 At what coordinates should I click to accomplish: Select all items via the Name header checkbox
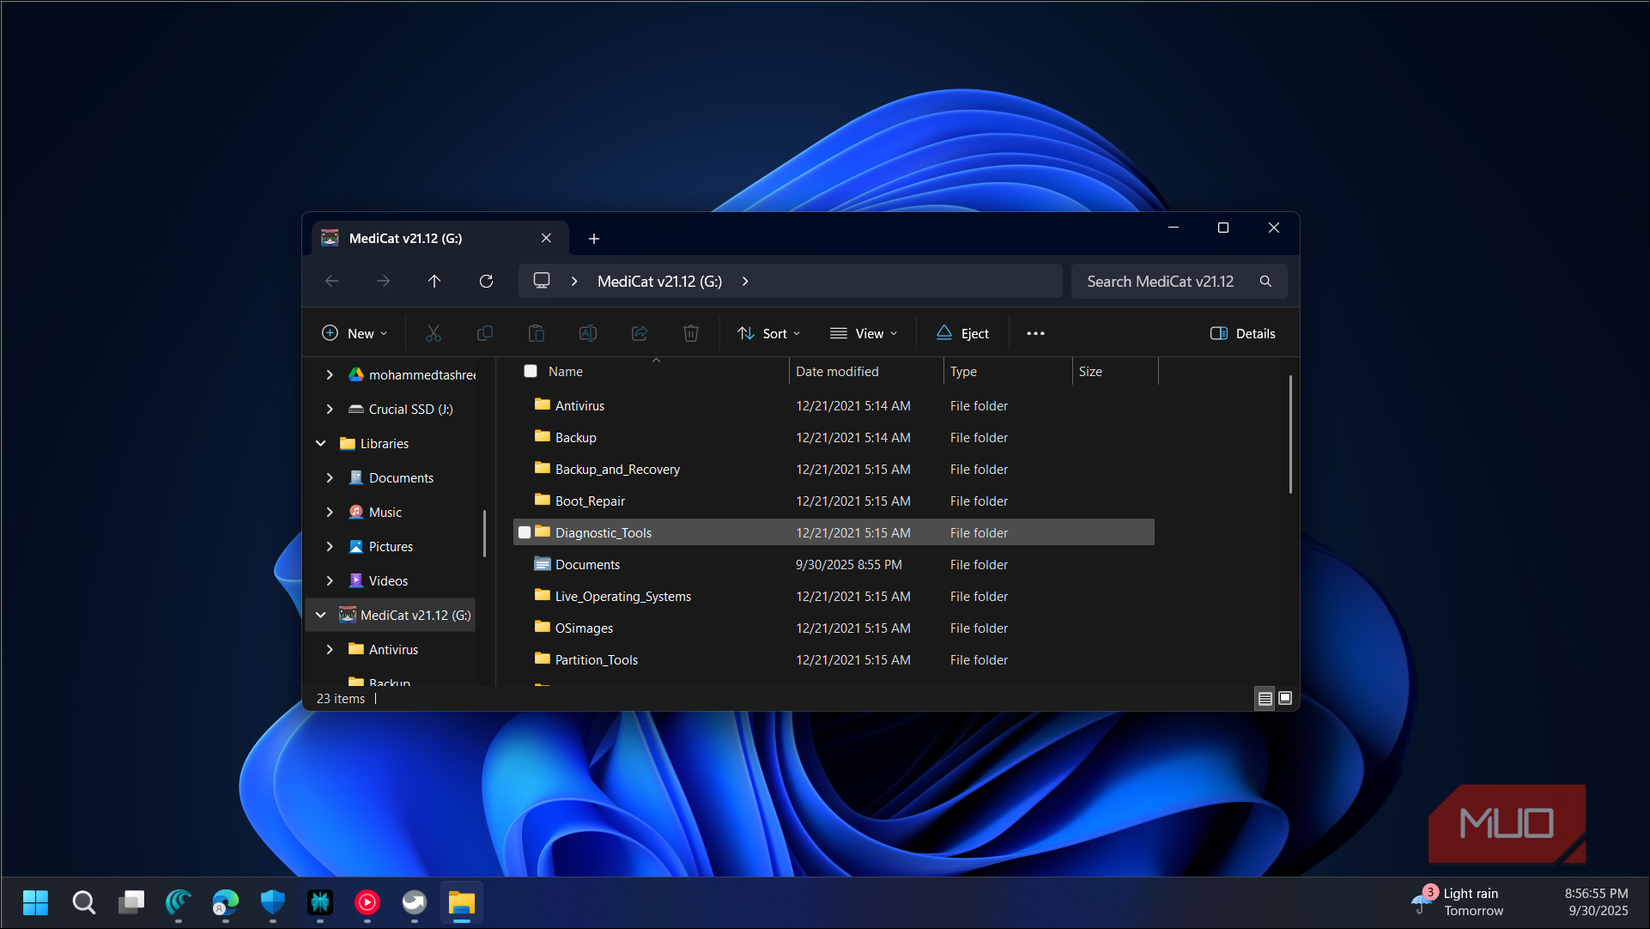pyautogui.click(x=530, y=371)
